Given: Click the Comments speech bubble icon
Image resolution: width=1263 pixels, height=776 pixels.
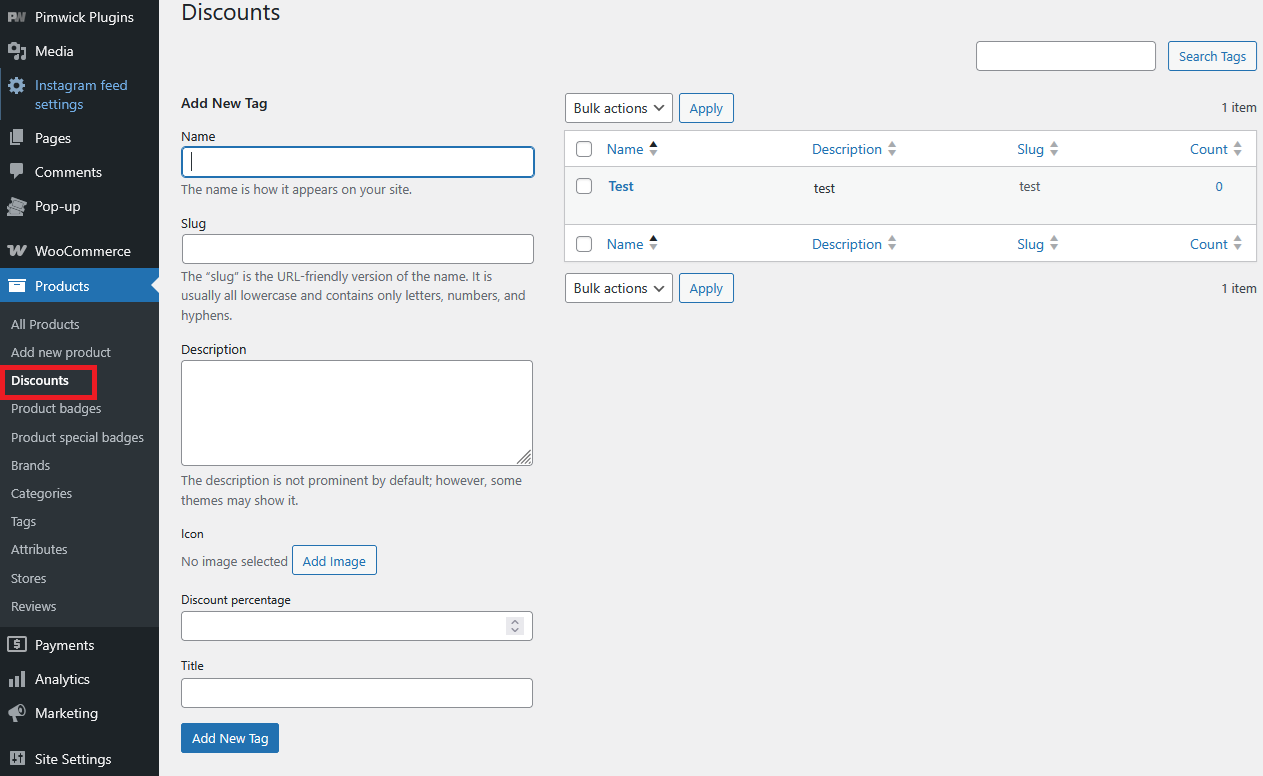Looking at the screenshot, I should [16, 172].
